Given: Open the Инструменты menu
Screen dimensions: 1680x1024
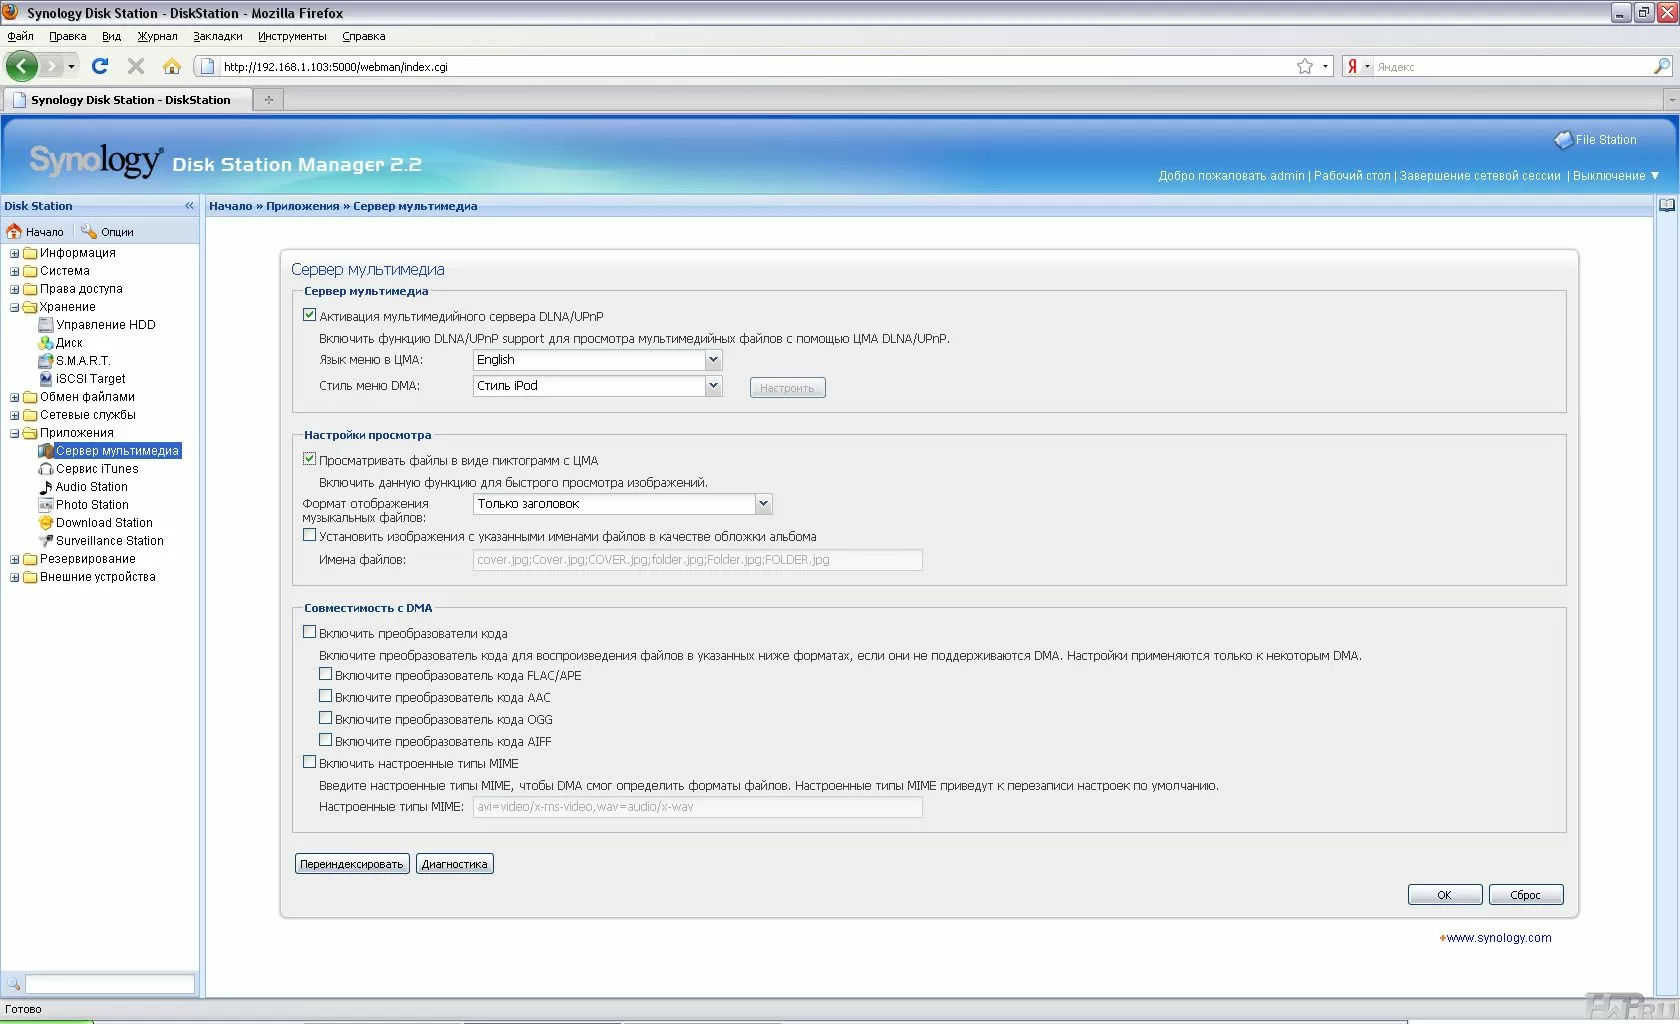Looking at the screenshot, I should click(292, 36).
